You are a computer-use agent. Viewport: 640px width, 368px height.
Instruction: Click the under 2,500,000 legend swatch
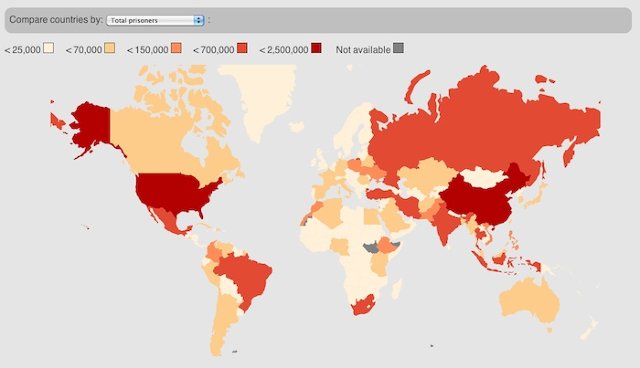316,48
